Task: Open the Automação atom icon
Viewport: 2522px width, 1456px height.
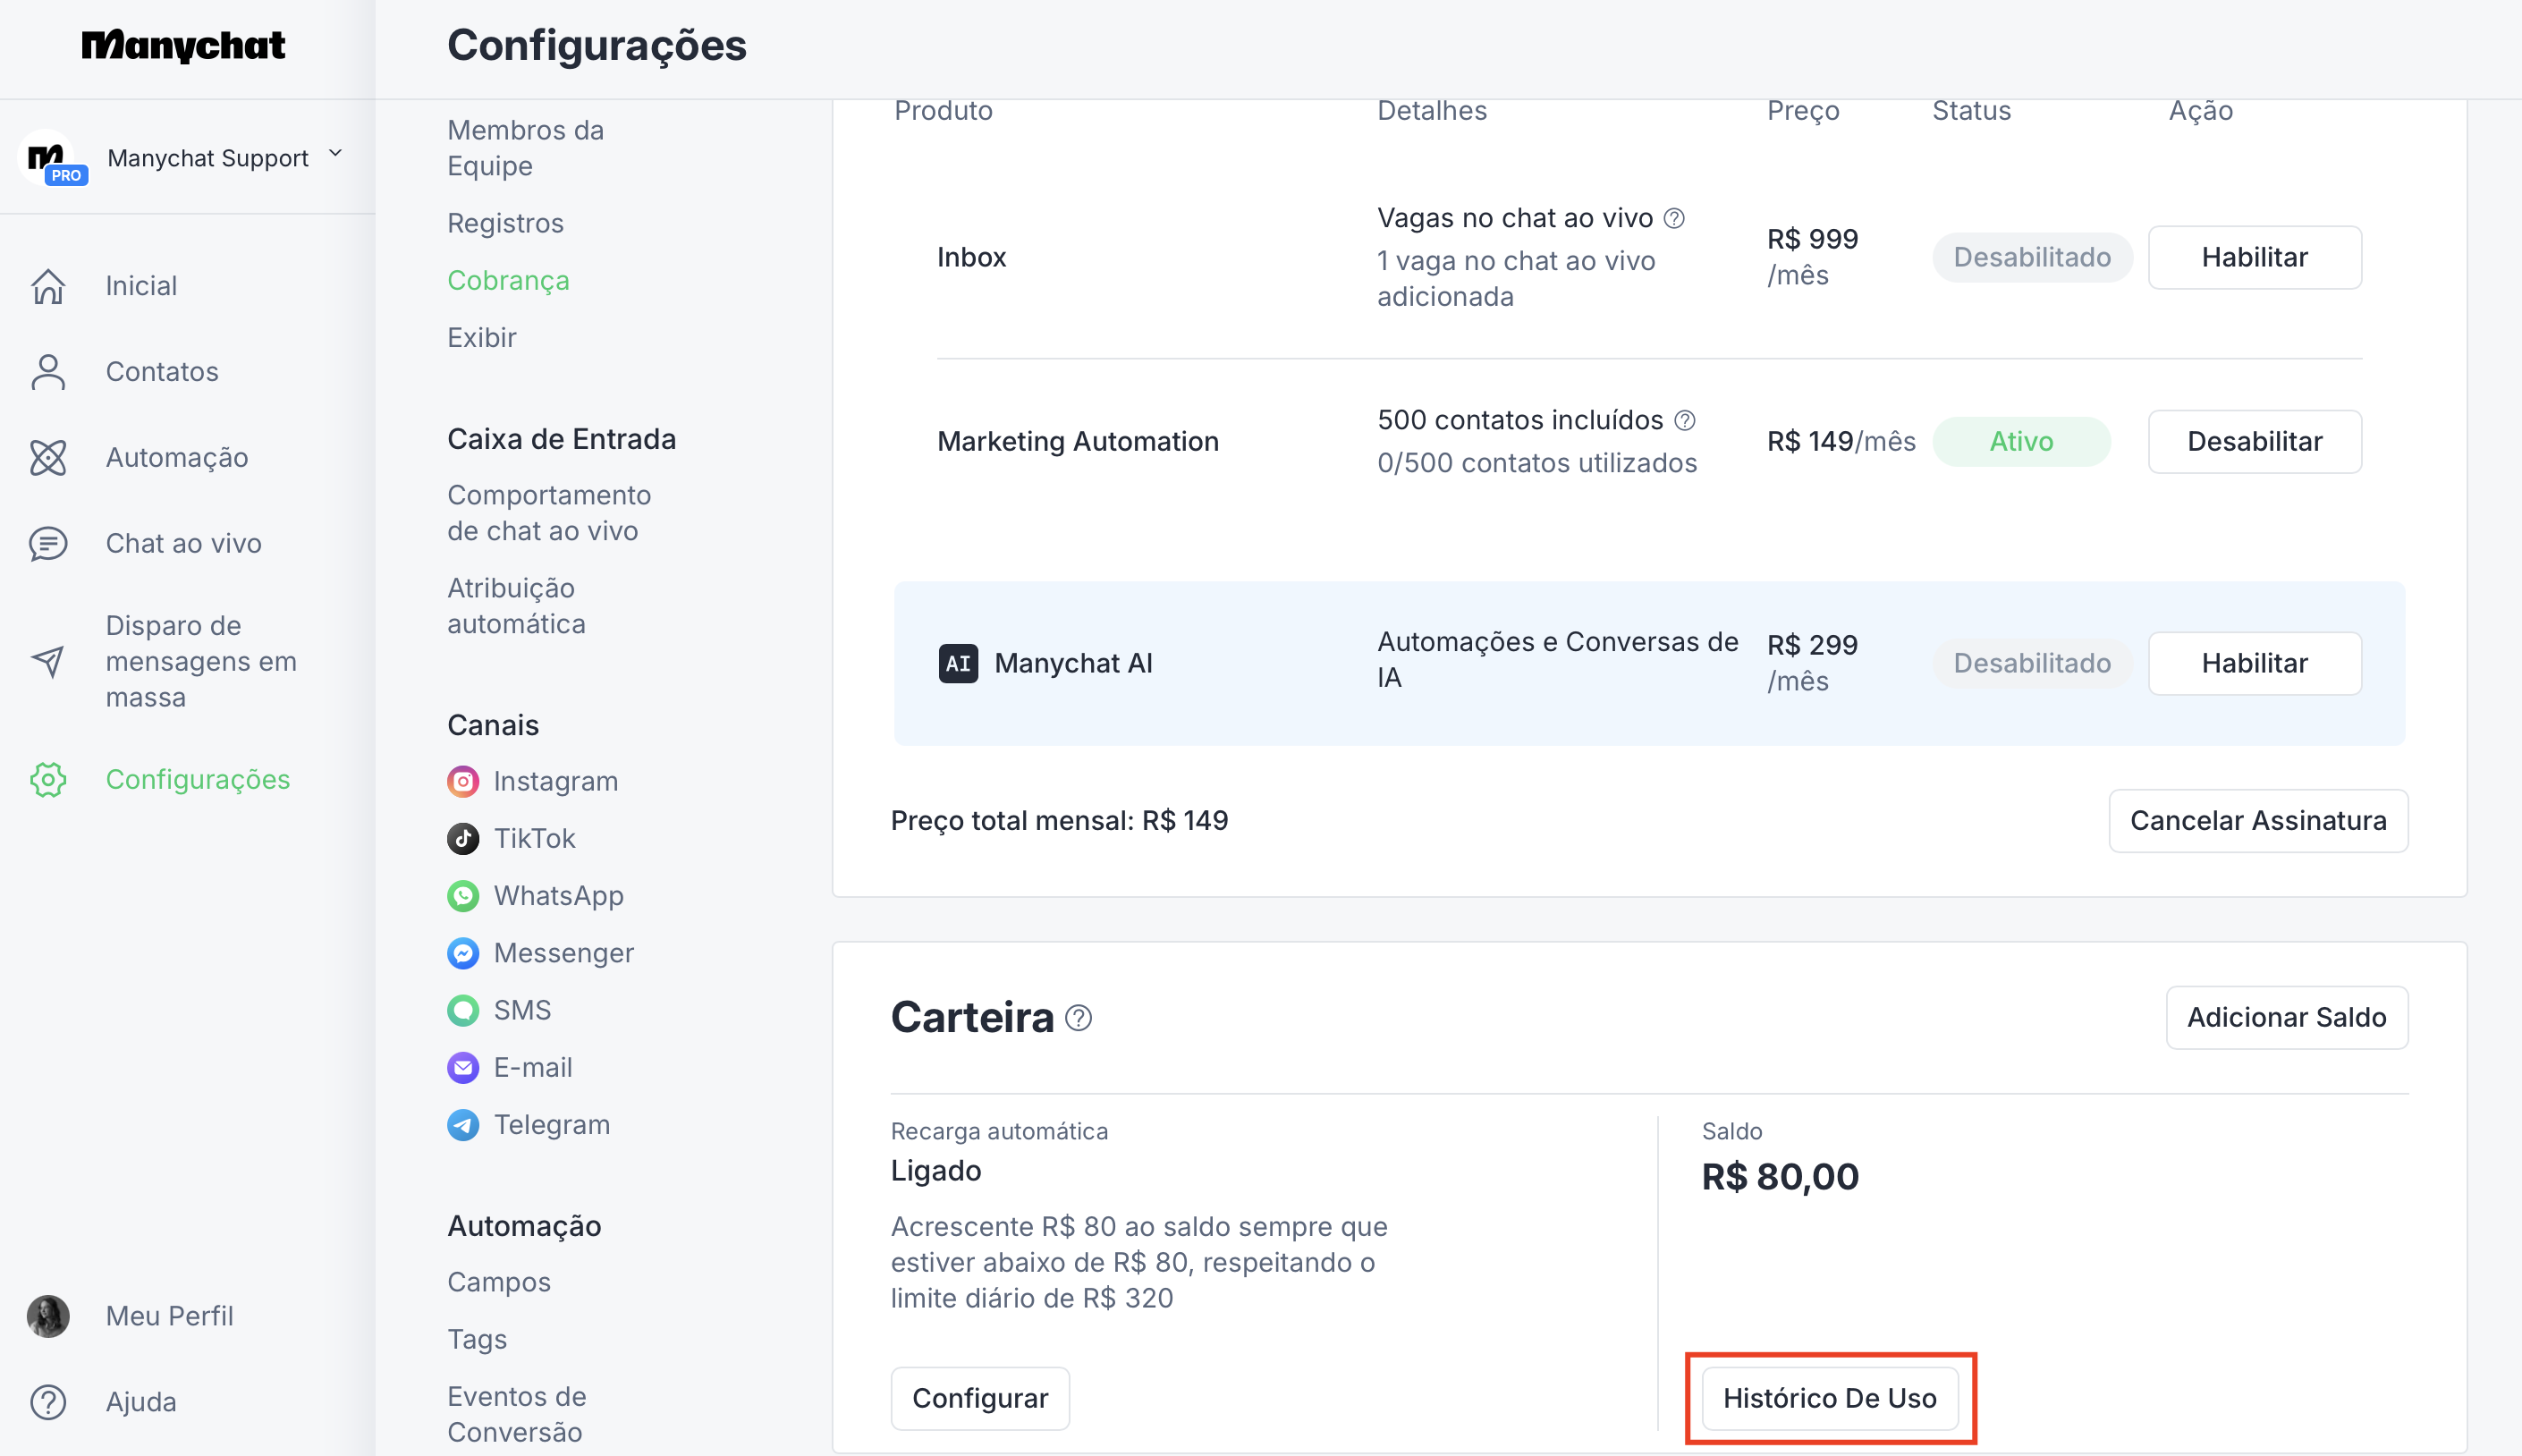Action: pyautogui.click(x=48, y=458)
